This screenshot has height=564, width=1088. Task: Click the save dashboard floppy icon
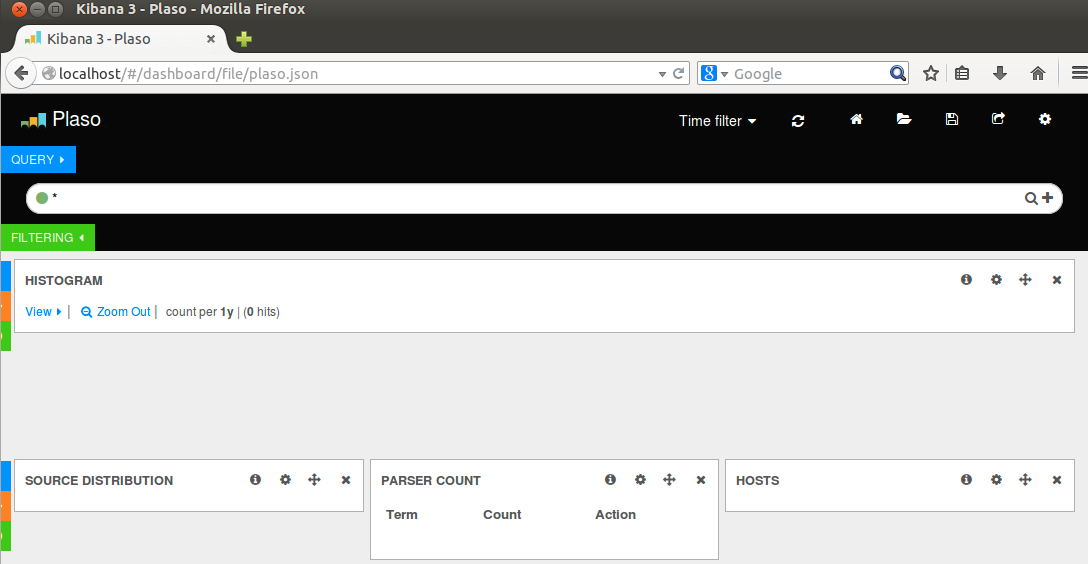pos(951,119)
